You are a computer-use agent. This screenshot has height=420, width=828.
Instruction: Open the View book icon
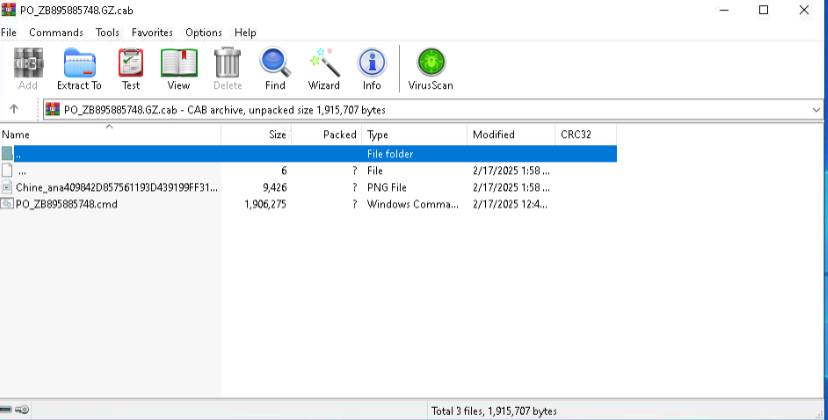click(x=179, y=67)
